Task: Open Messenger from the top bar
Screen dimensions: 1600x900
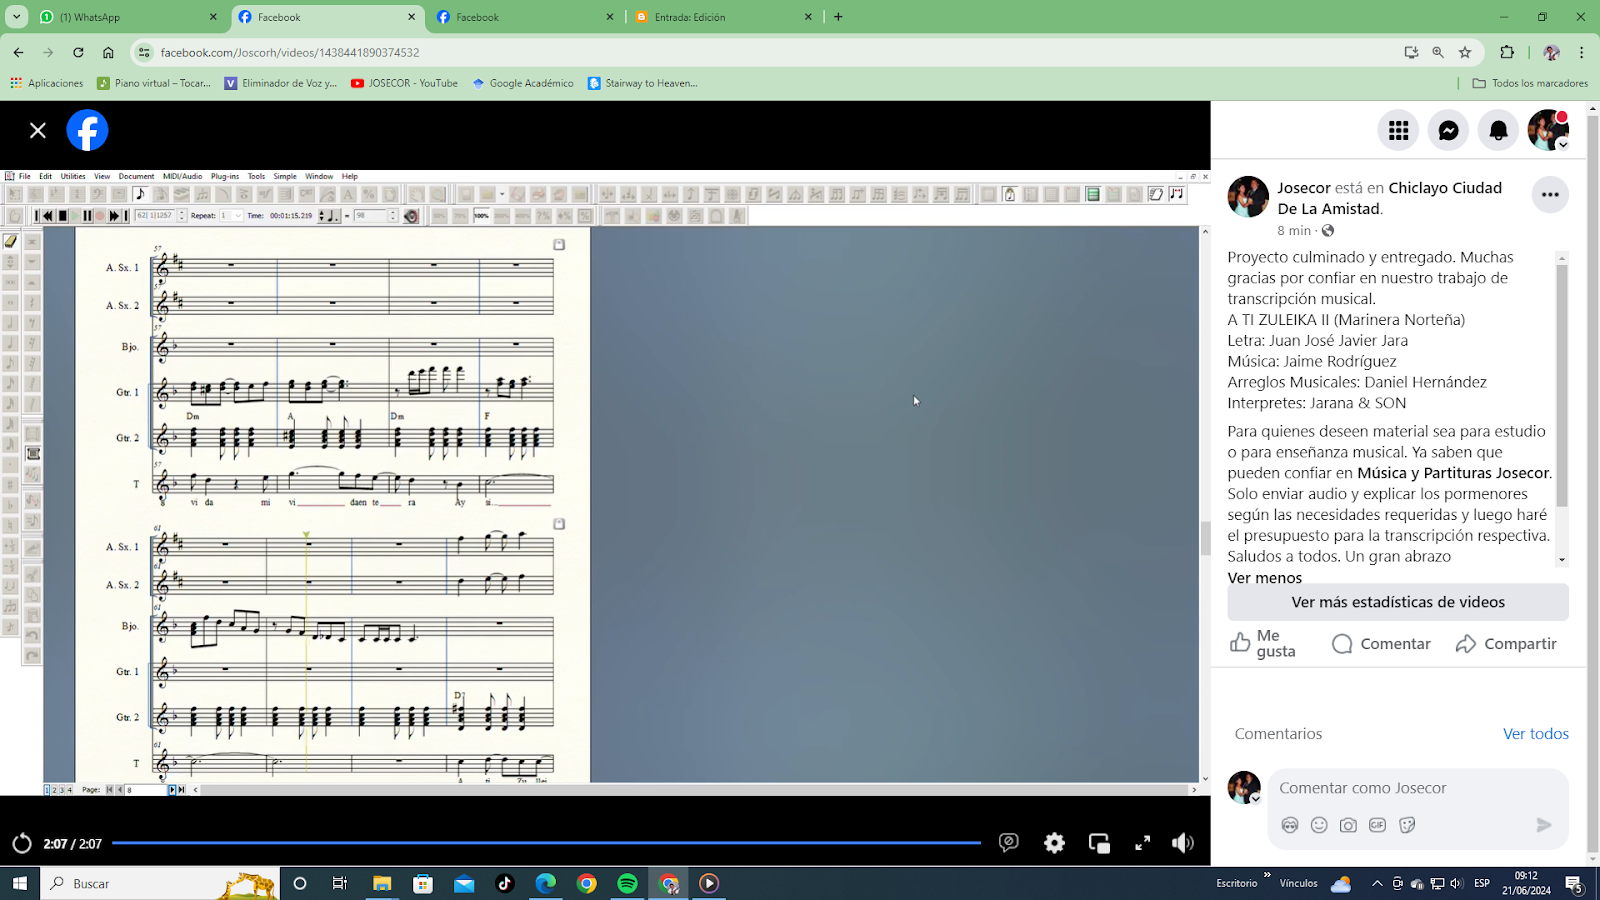Action: [1448, 130]
